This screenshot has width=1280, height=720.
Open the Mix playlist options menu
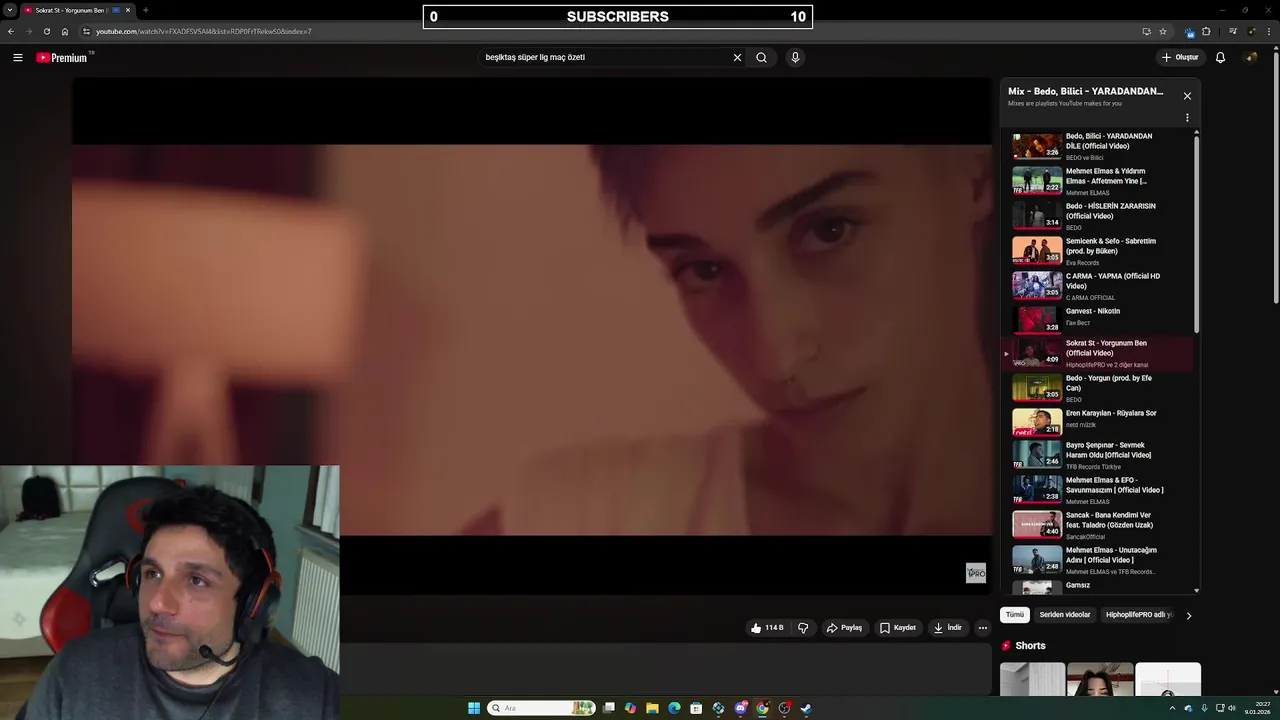pyautogui.click(x=1187, y=118)
